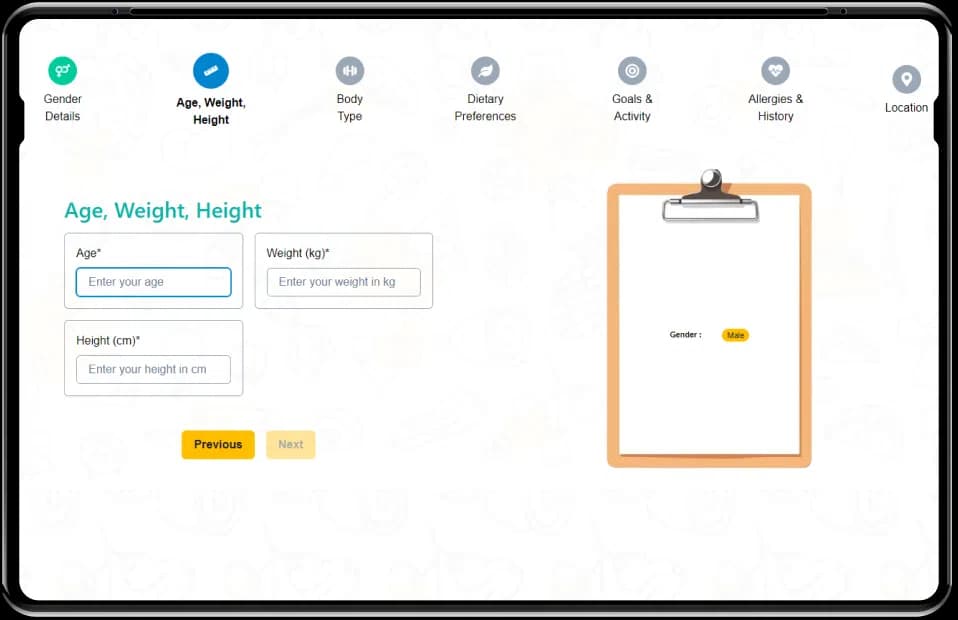The image size is (958, 620).
Task: Select the Allergies & History heart icon
Action: click(x=776, y=70)
